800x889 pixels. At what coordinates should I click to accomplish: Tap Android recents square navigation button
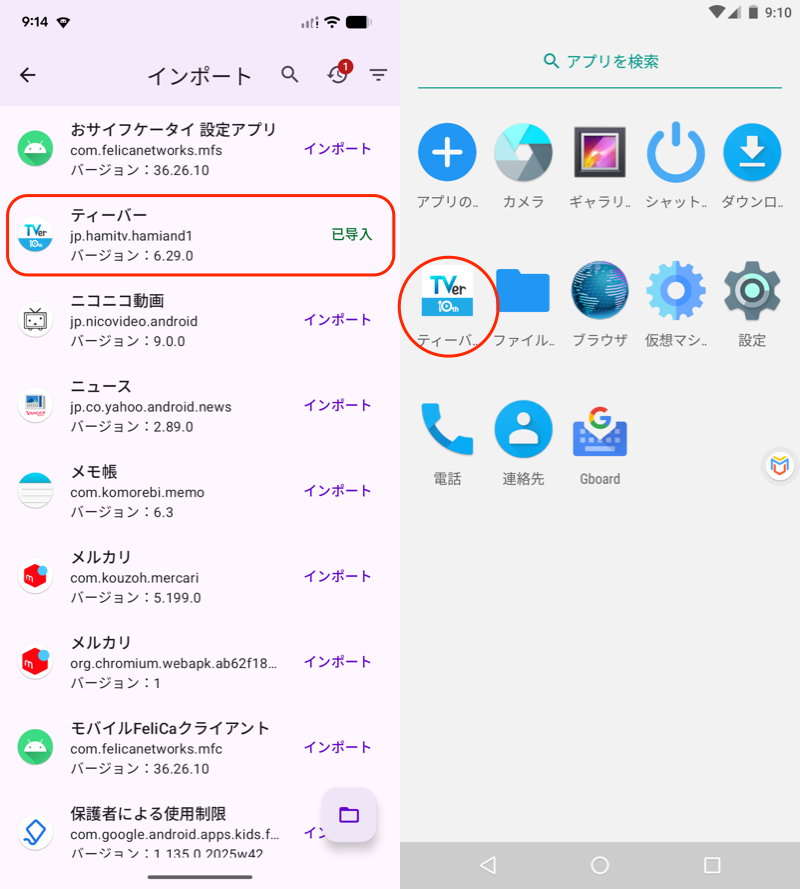[x=712, y=865]
